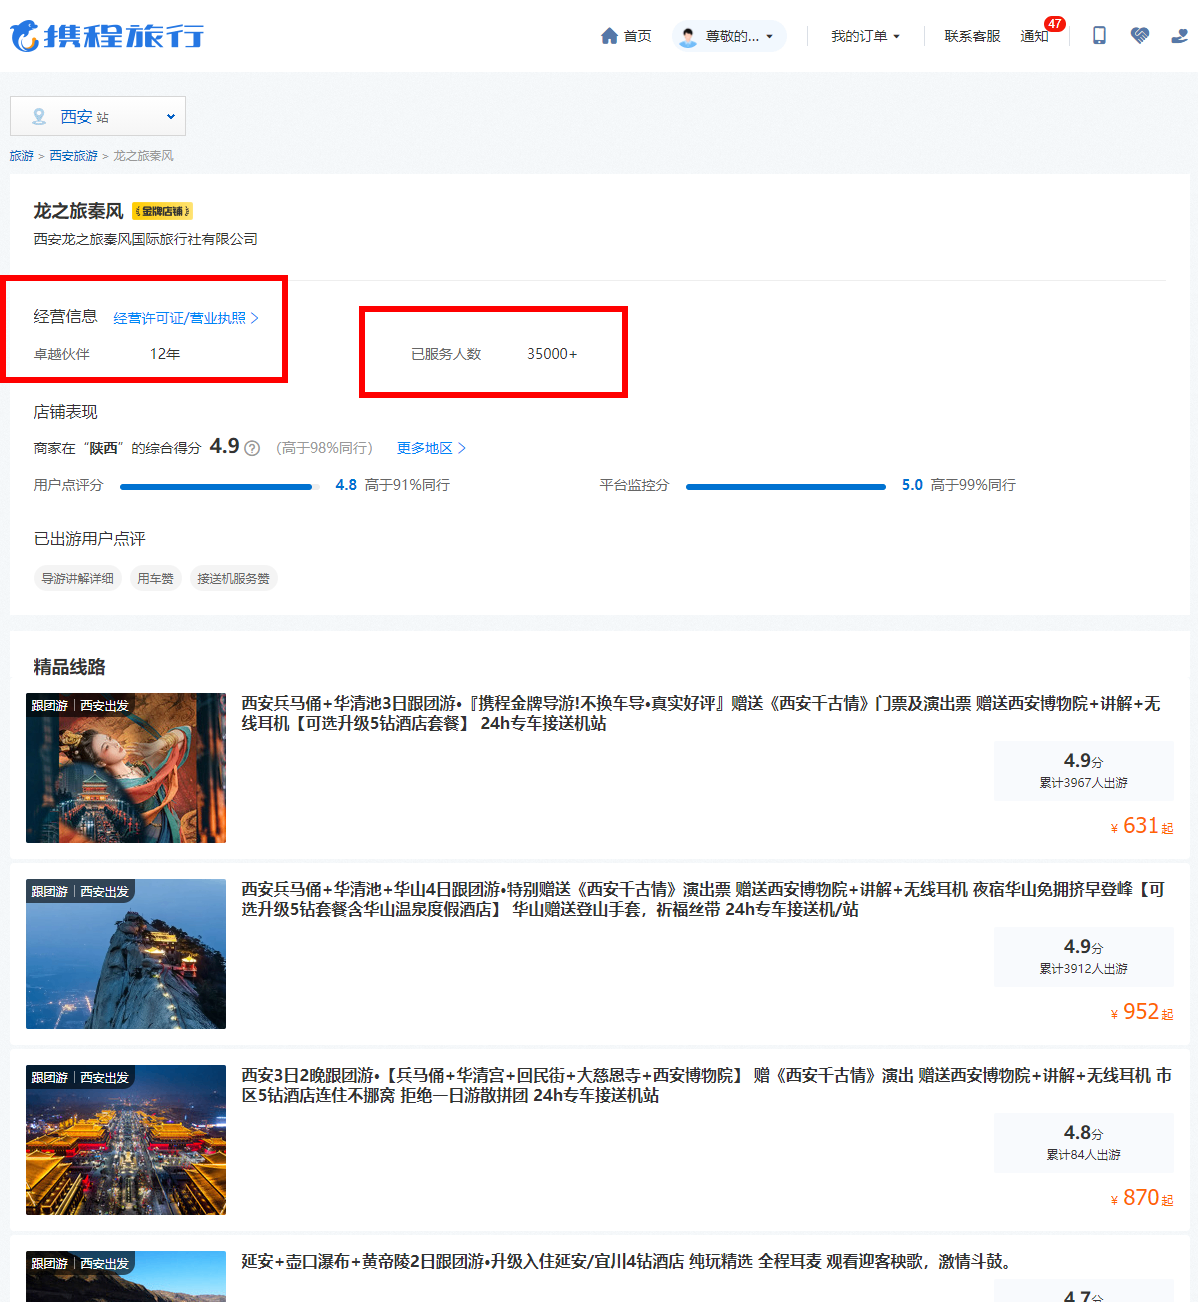The height and width of the screenshot is (1302, 1198).
Task: Expand the 我的订单 dropdown
Action: click(x=866, y=36)
